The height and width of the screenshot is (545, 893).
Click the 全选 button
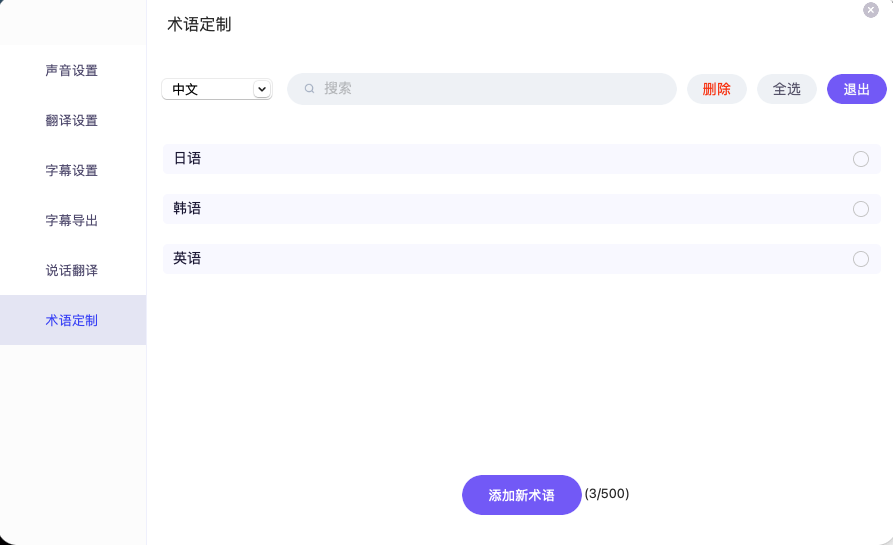click(787, 89)
